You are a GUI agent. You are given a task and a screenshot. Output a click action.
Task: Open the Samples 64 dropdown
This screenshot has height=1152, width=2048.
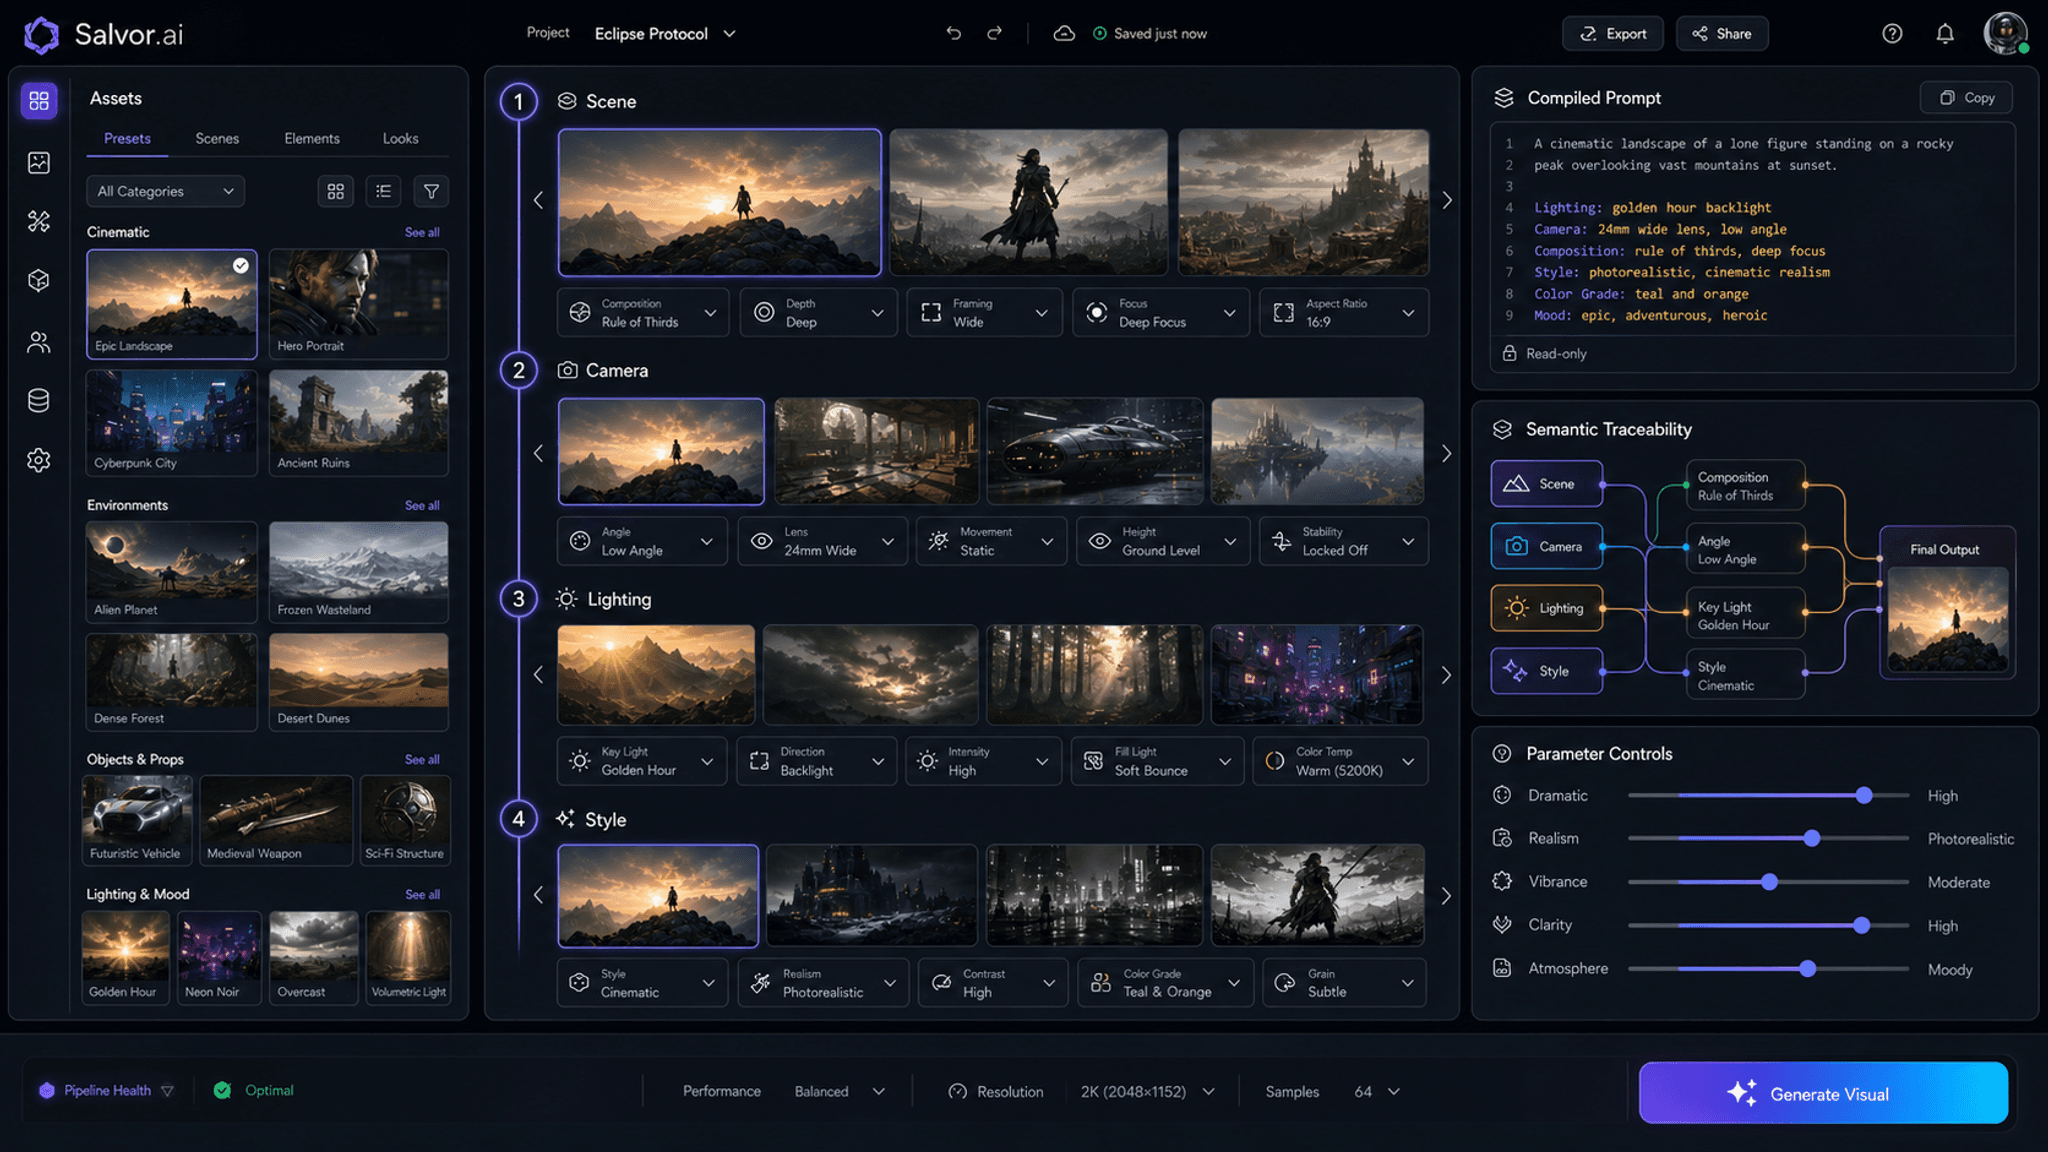pos(1377,1091)
